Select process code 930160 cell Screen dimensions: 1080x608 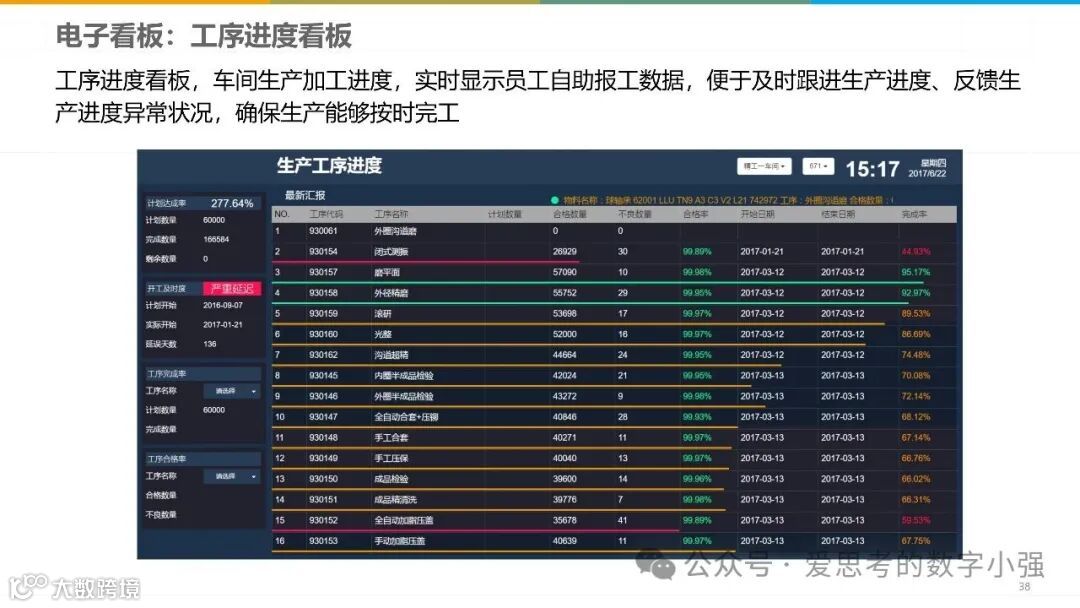coord(323,335)
